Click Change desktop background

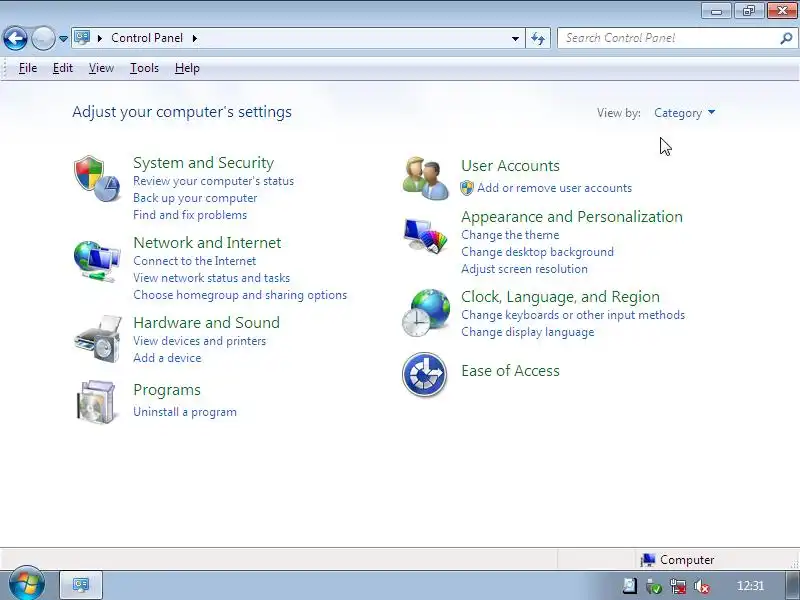point(537,252)
